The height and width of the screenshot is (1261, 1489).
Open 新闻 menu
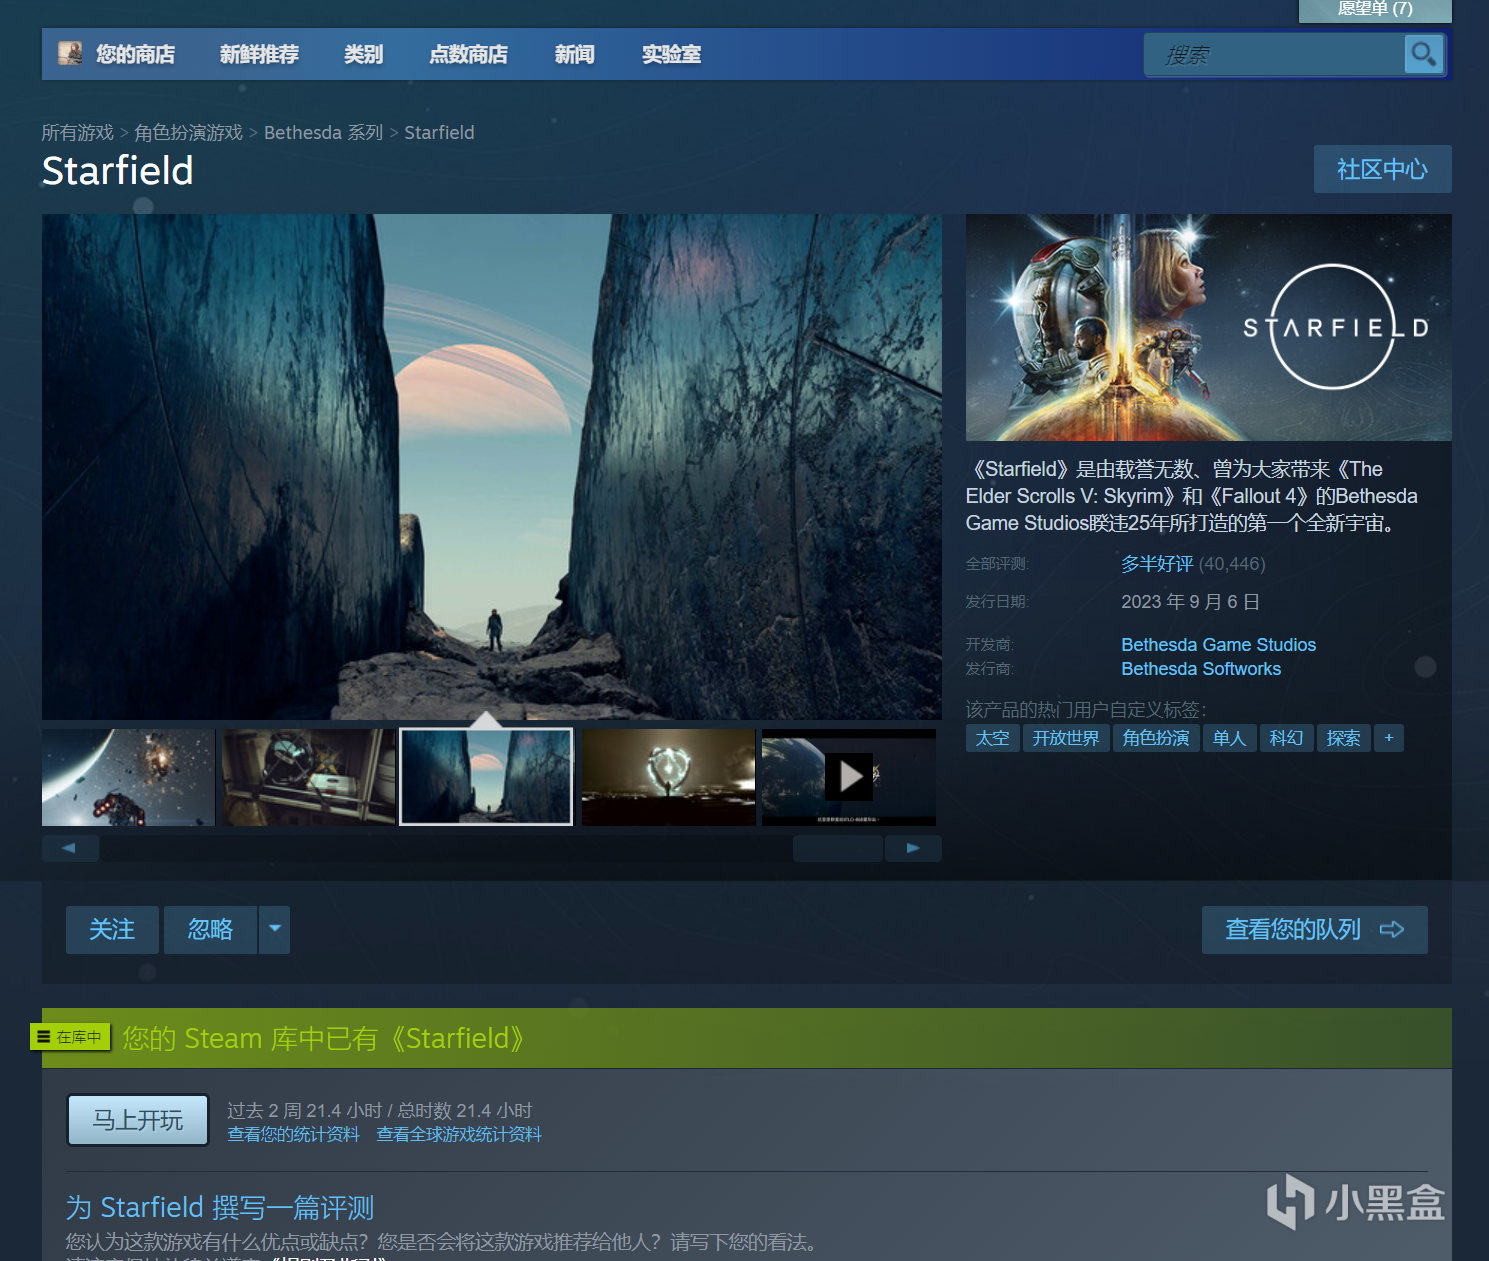click(x=574, y=54)
